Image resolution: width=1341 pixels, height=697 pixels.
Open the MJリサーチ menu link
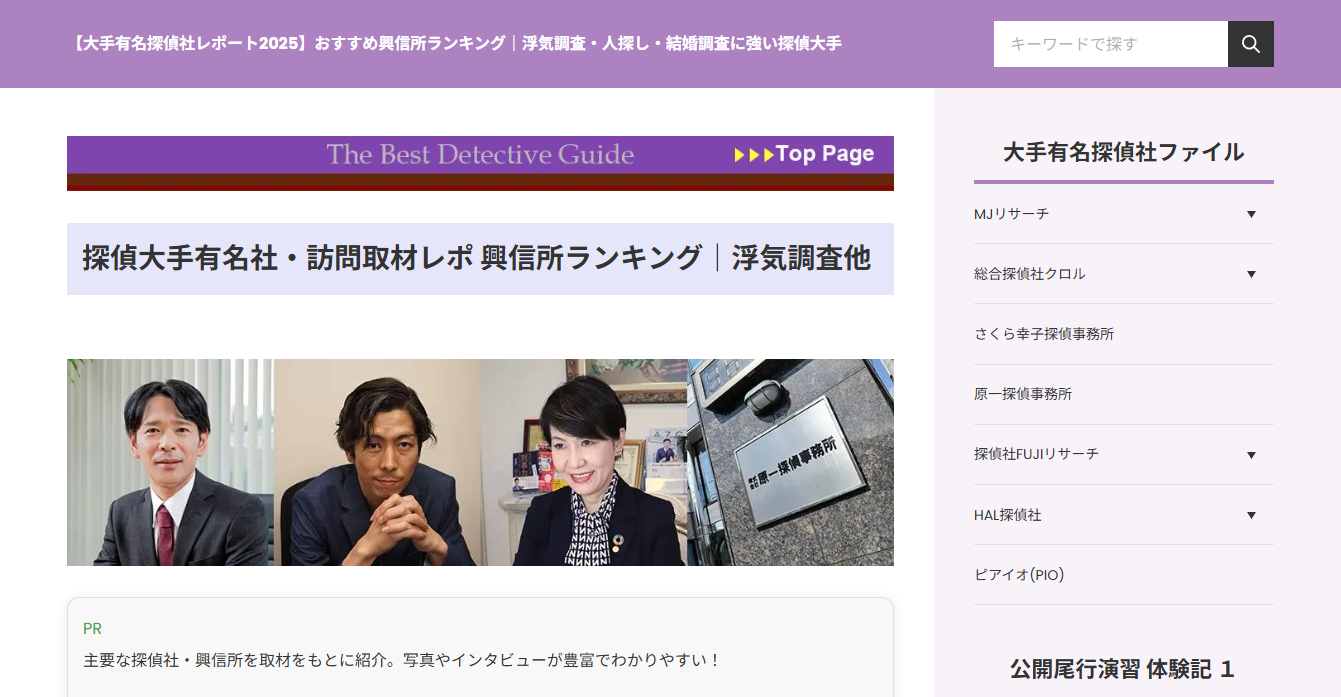[x=1011, y=214]
